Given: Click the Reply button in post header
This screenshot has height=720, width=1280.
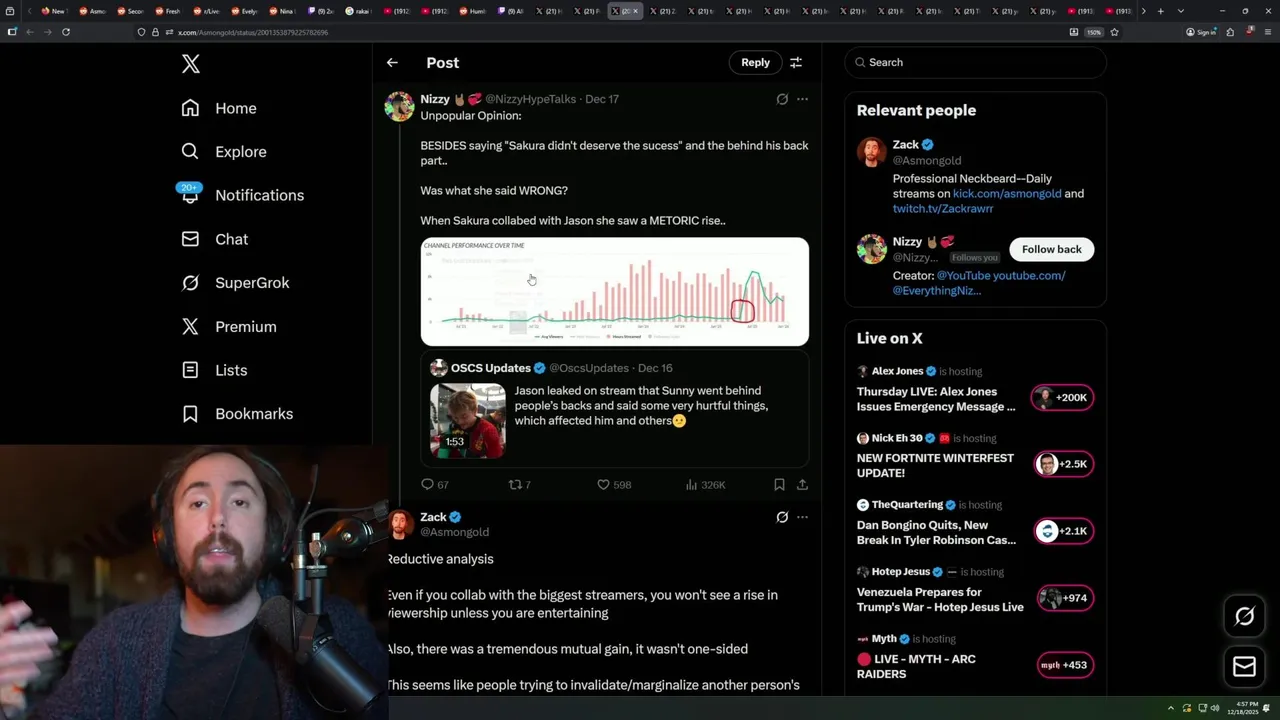Looking at the screenshot, I should (755, 62).
